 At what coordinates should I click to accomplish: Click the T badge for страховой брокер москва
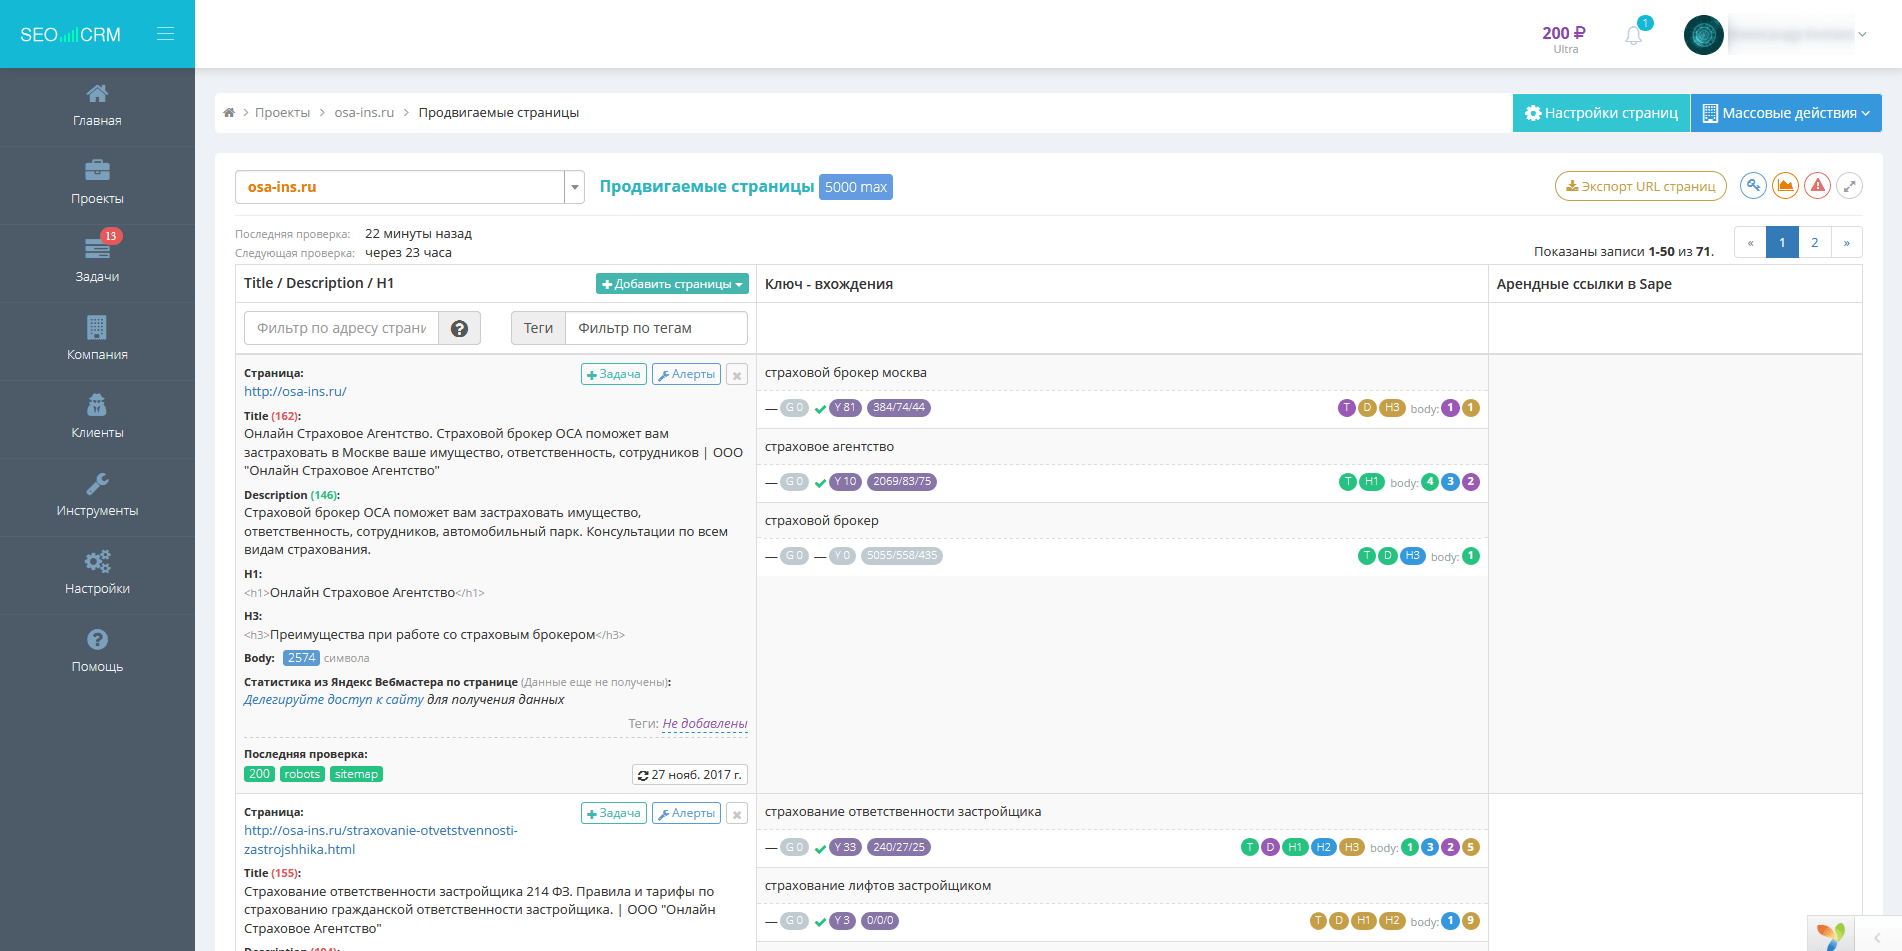point(1347,408)
